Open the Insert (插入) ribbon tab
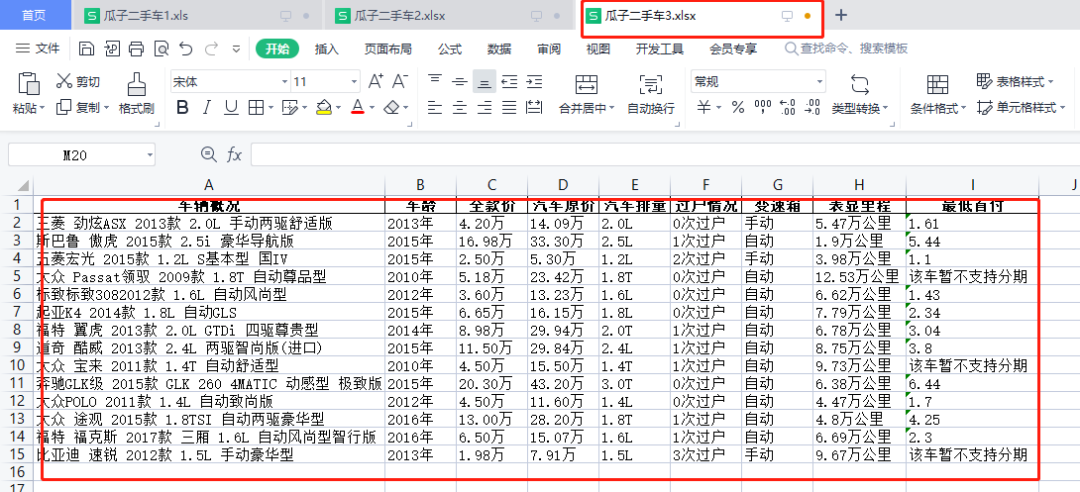 (x=326, y=49)
